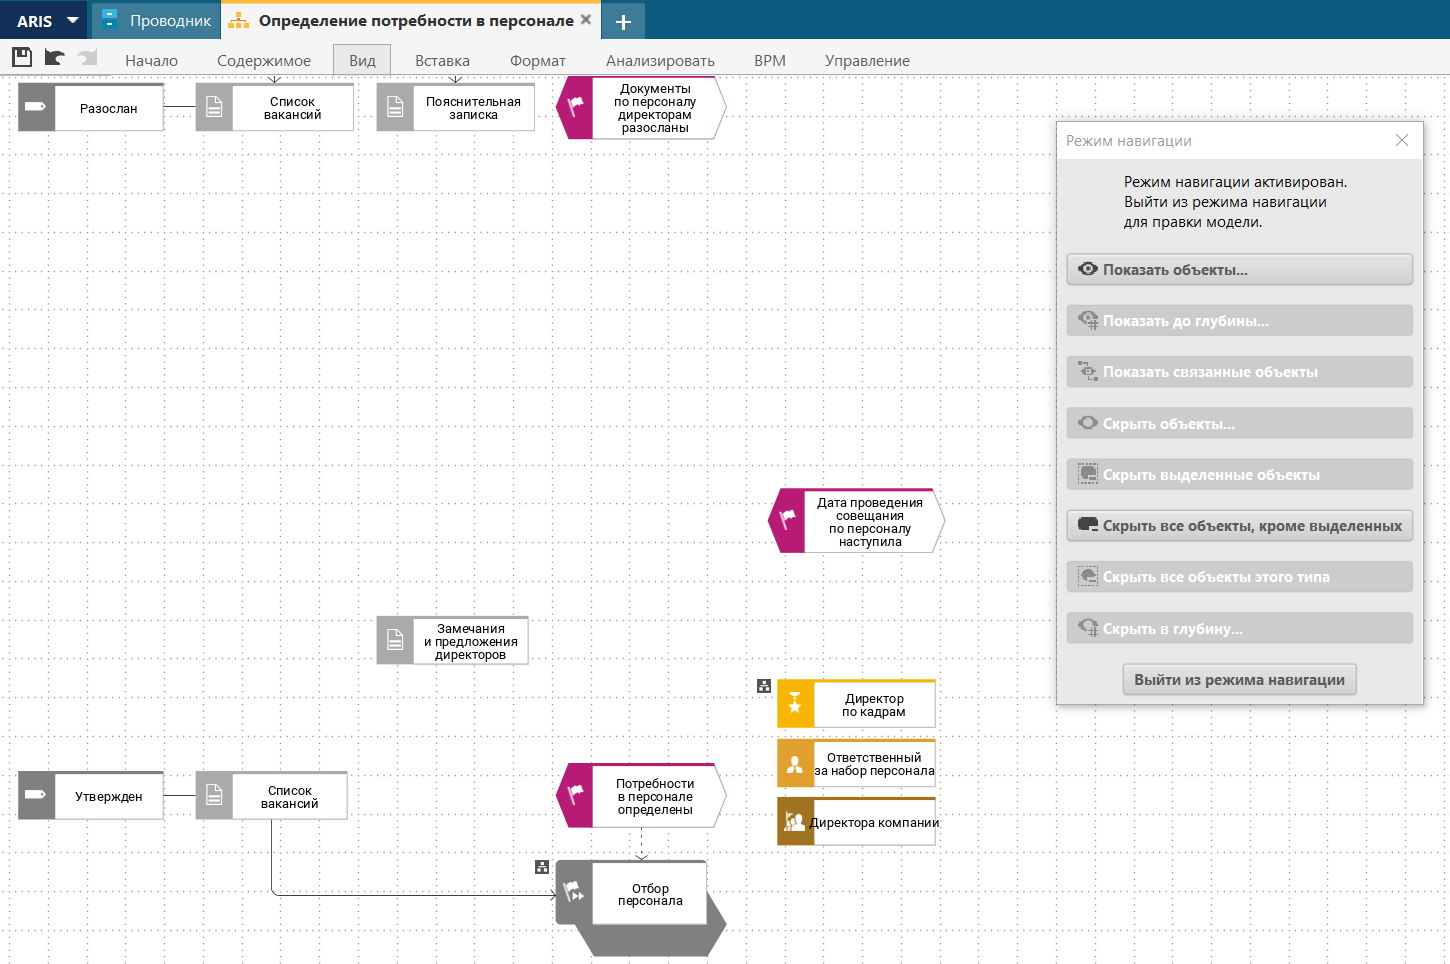Click assignment icon beside Отбор персонала

click(x=542, y=867)
